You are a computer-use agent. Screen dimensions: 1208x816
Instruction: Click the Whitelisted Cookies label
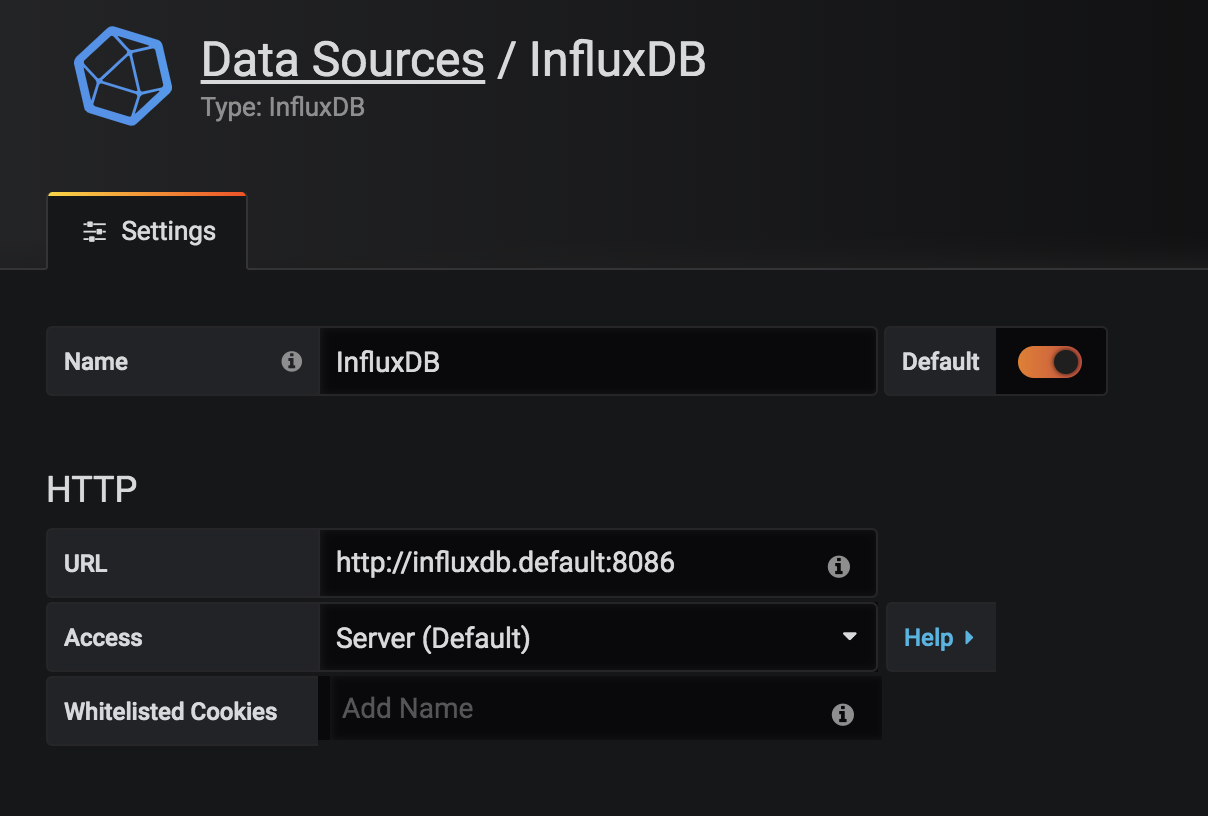pyautogui.click(x=170, y=711)
